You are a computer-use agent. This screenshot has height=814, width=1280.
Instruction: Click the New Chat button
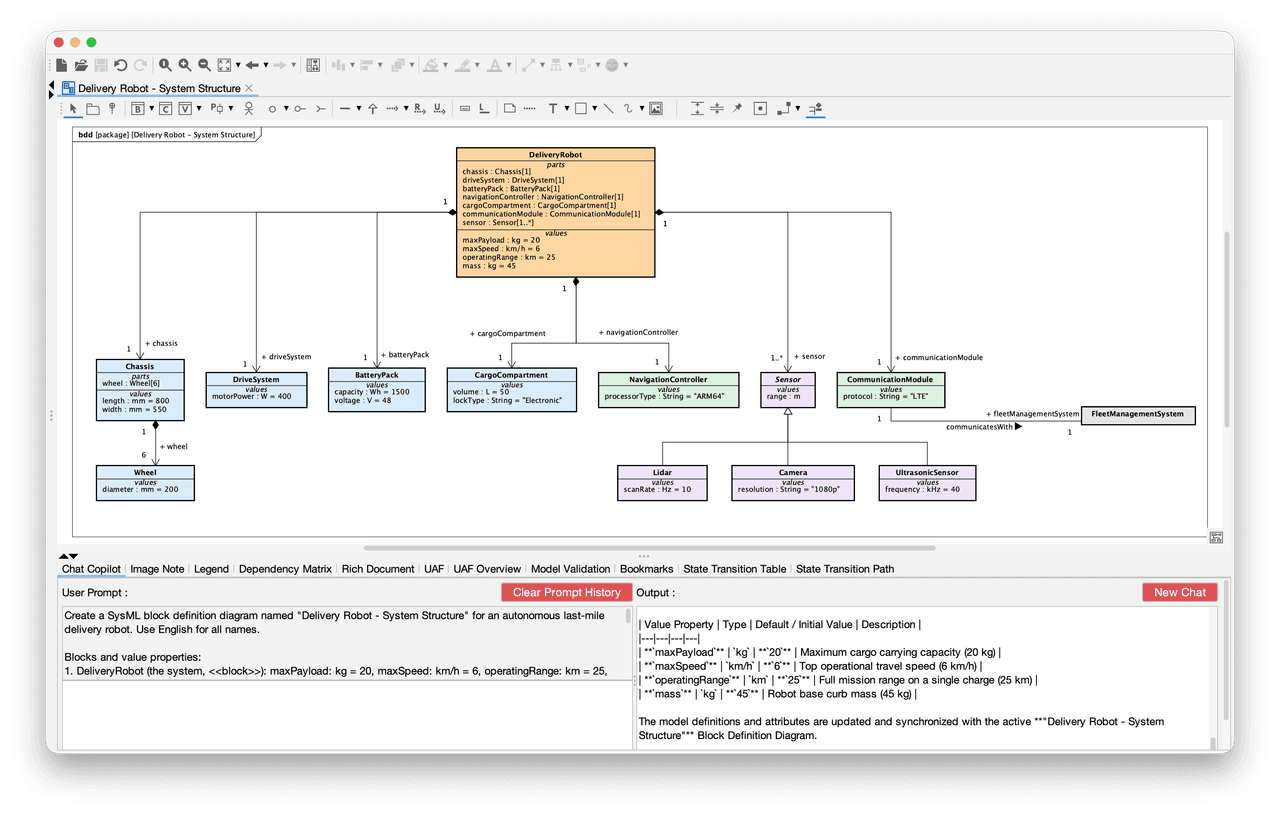[x=1180, y=592]
